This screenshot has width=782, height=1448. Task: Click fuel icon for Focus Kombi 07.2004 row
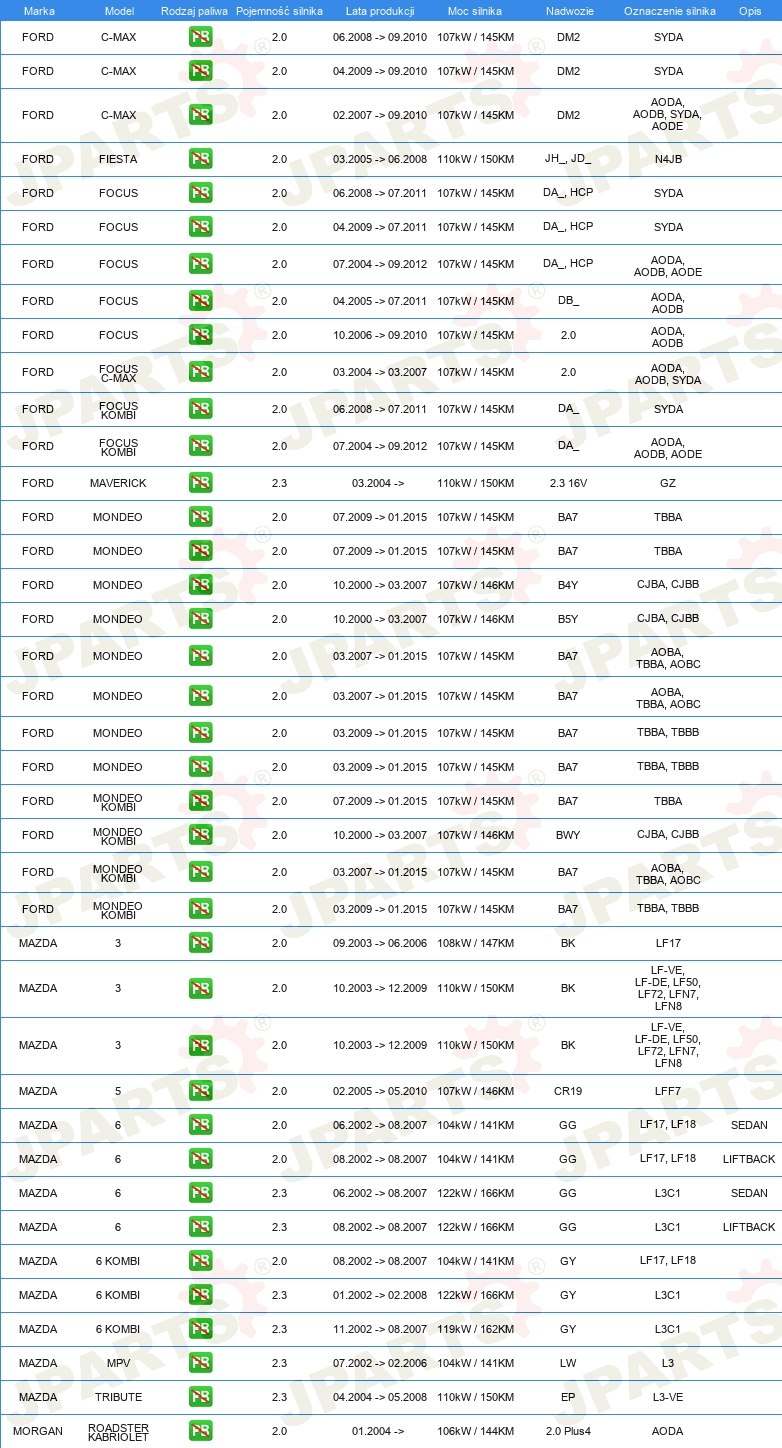tap(200, 446)
